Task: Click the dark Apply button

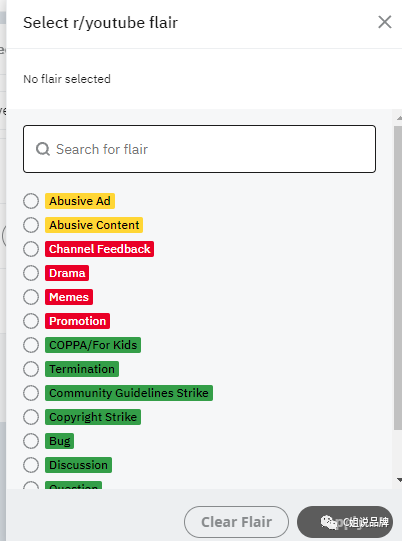Action: click(x=345, y=522)
